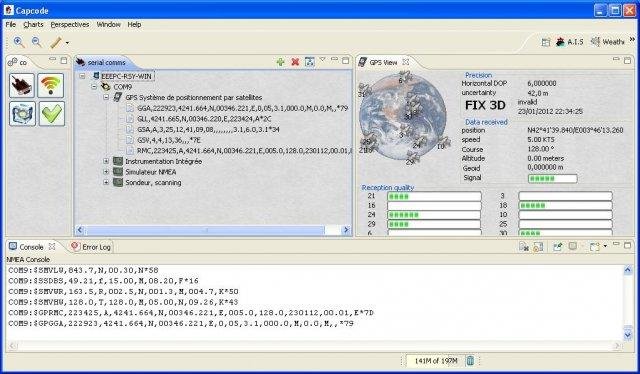Screen dimensions: 640x374
Task: Click the serial cable connector button
Action: click(22, 85)
